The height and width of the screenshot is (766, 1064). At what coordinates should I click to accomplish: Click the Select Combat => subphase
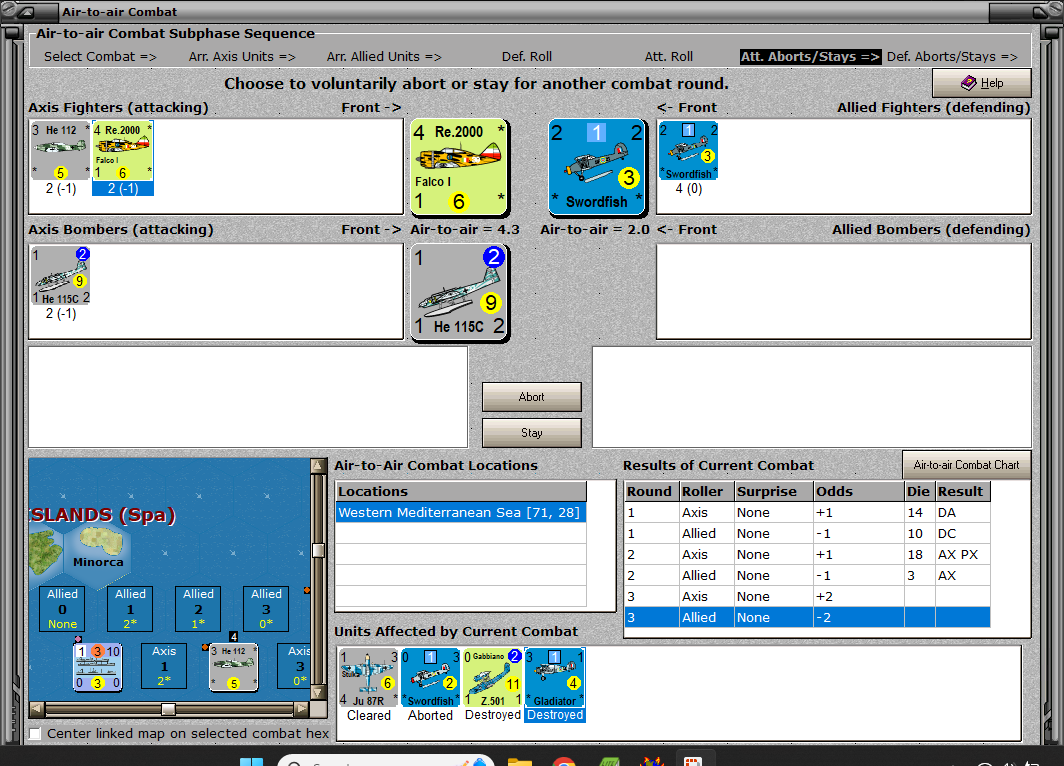[x=100, y=57]
